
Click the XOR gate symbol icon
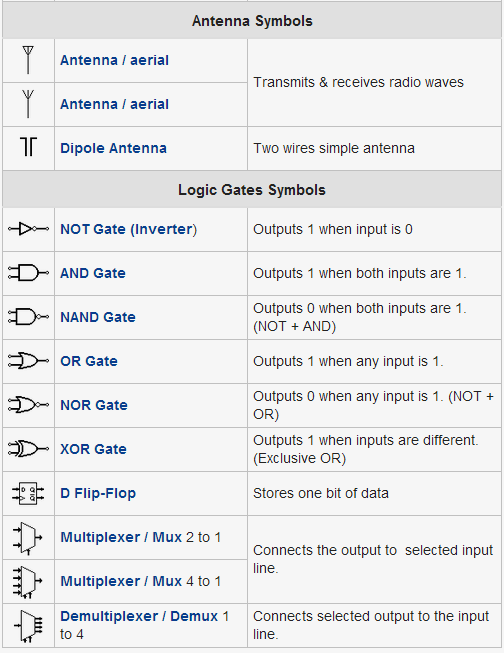(28, 449)
